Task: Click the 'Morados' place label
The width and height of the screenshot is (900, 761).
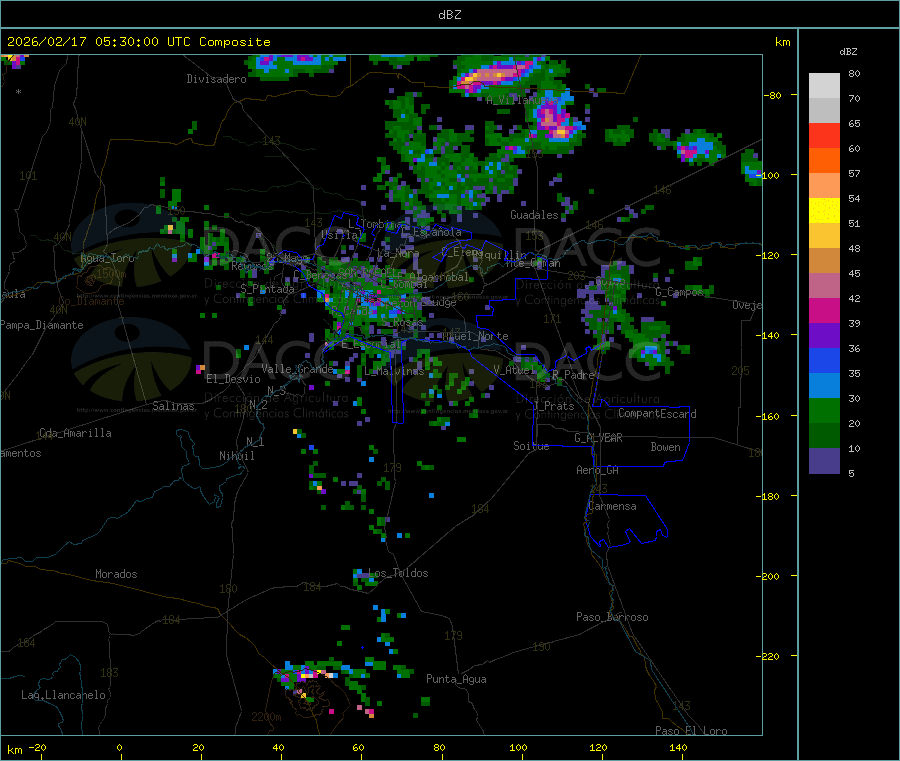Action: click(x=116, y=574)
